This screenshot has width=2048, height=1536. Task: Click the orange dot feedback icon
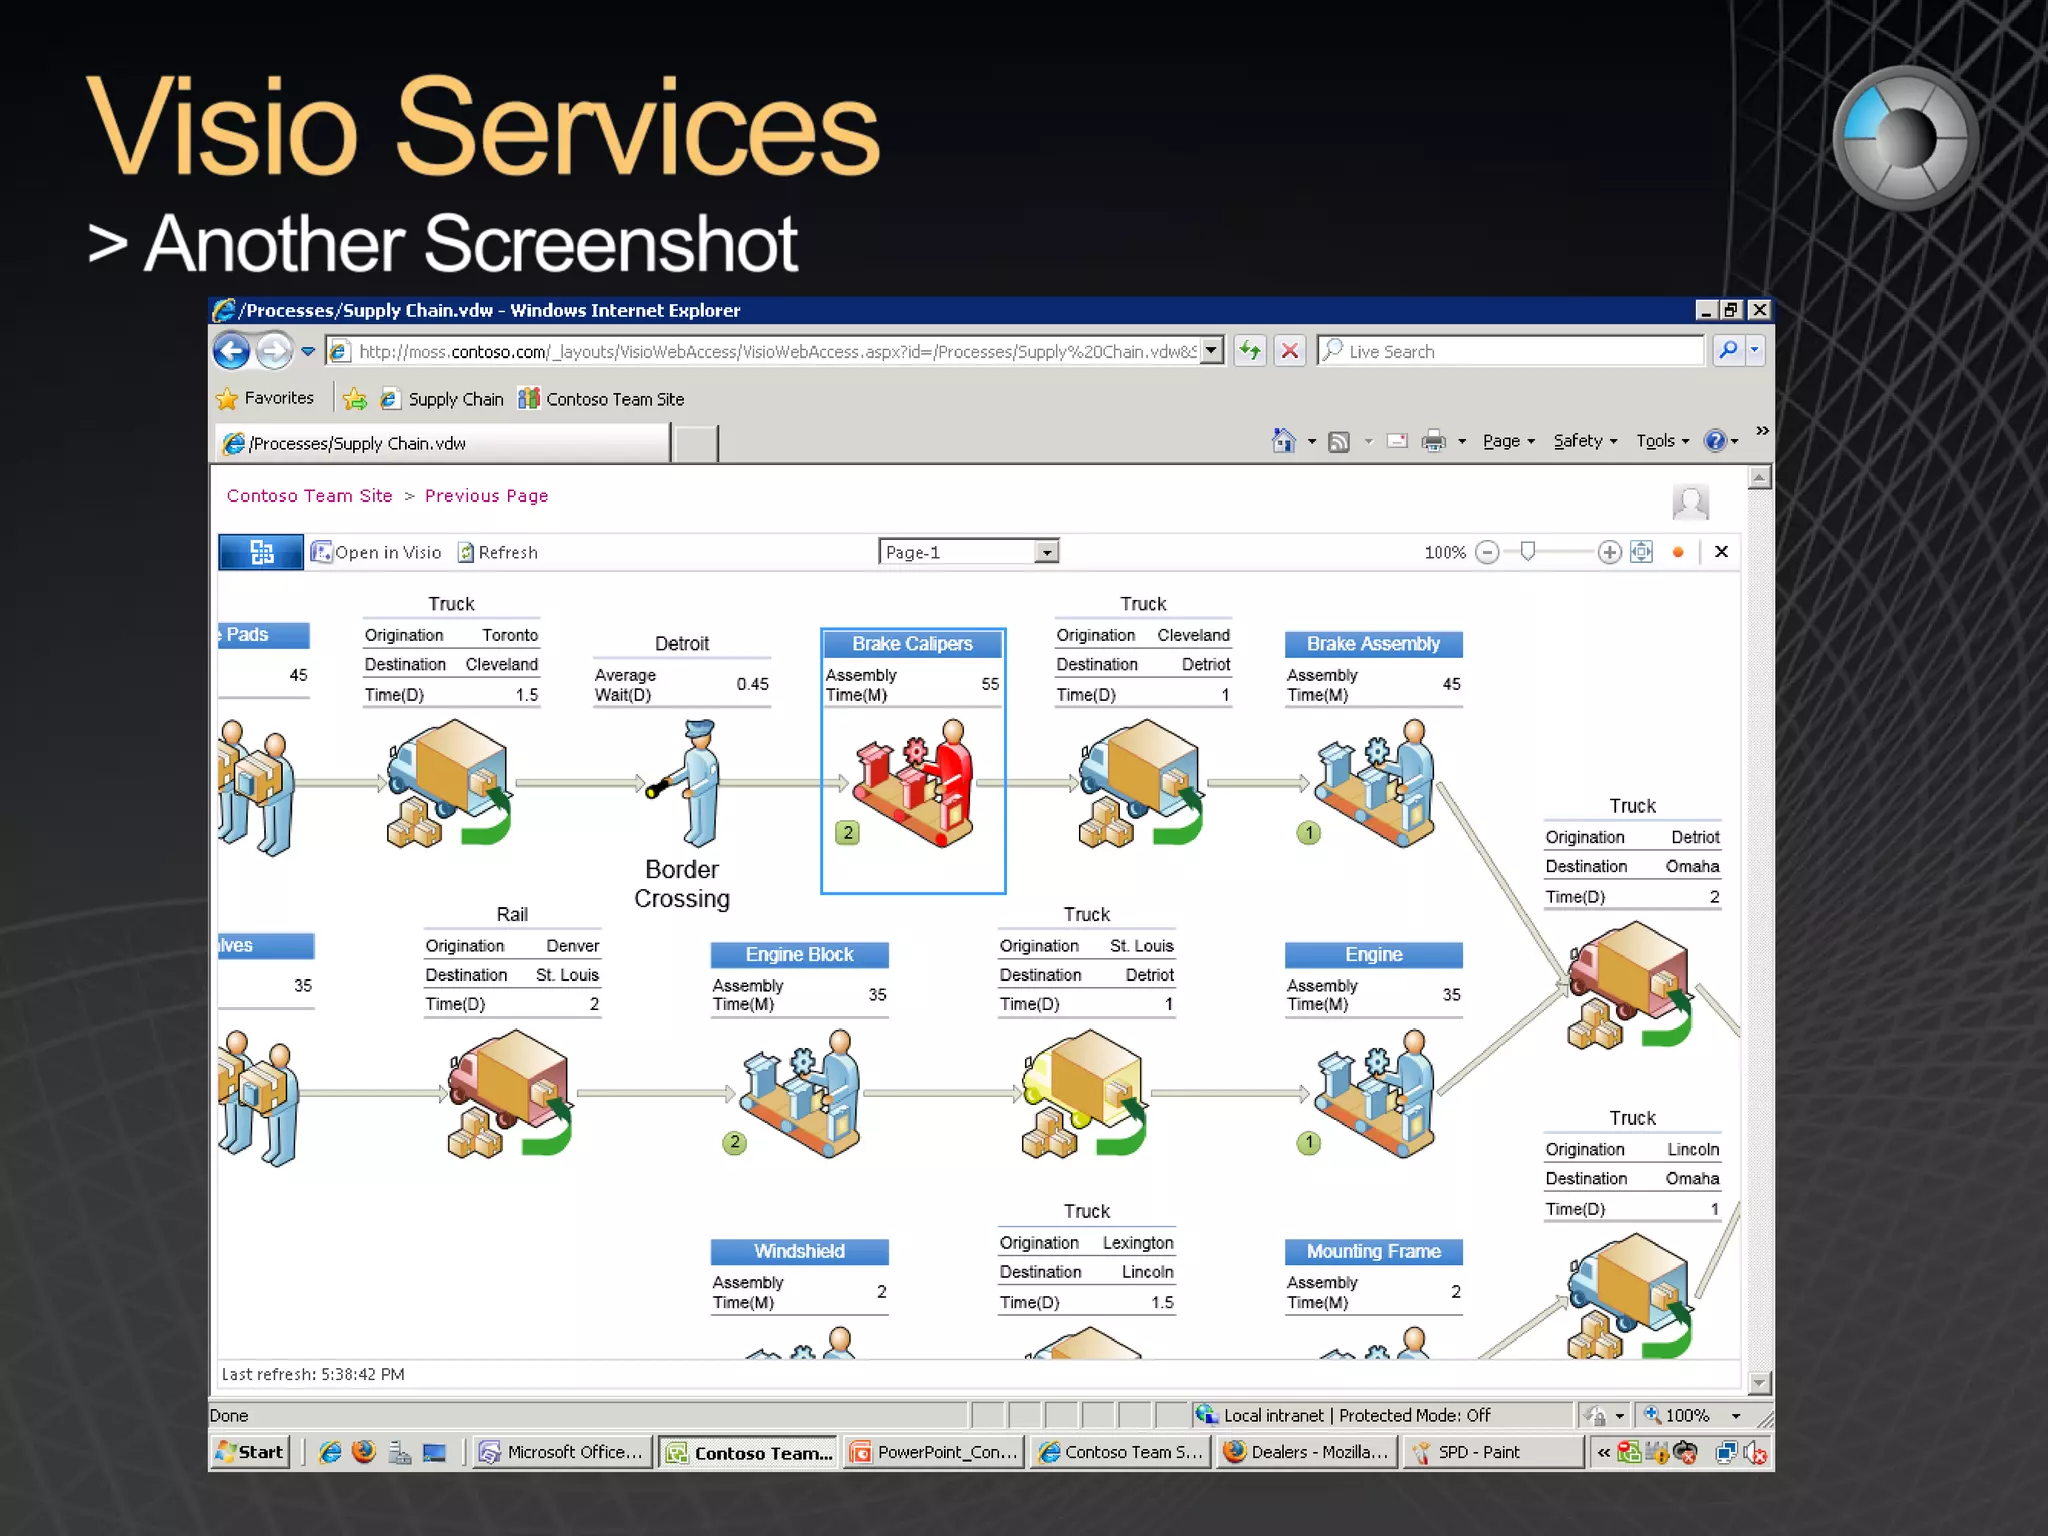[x=1678, y=552]
